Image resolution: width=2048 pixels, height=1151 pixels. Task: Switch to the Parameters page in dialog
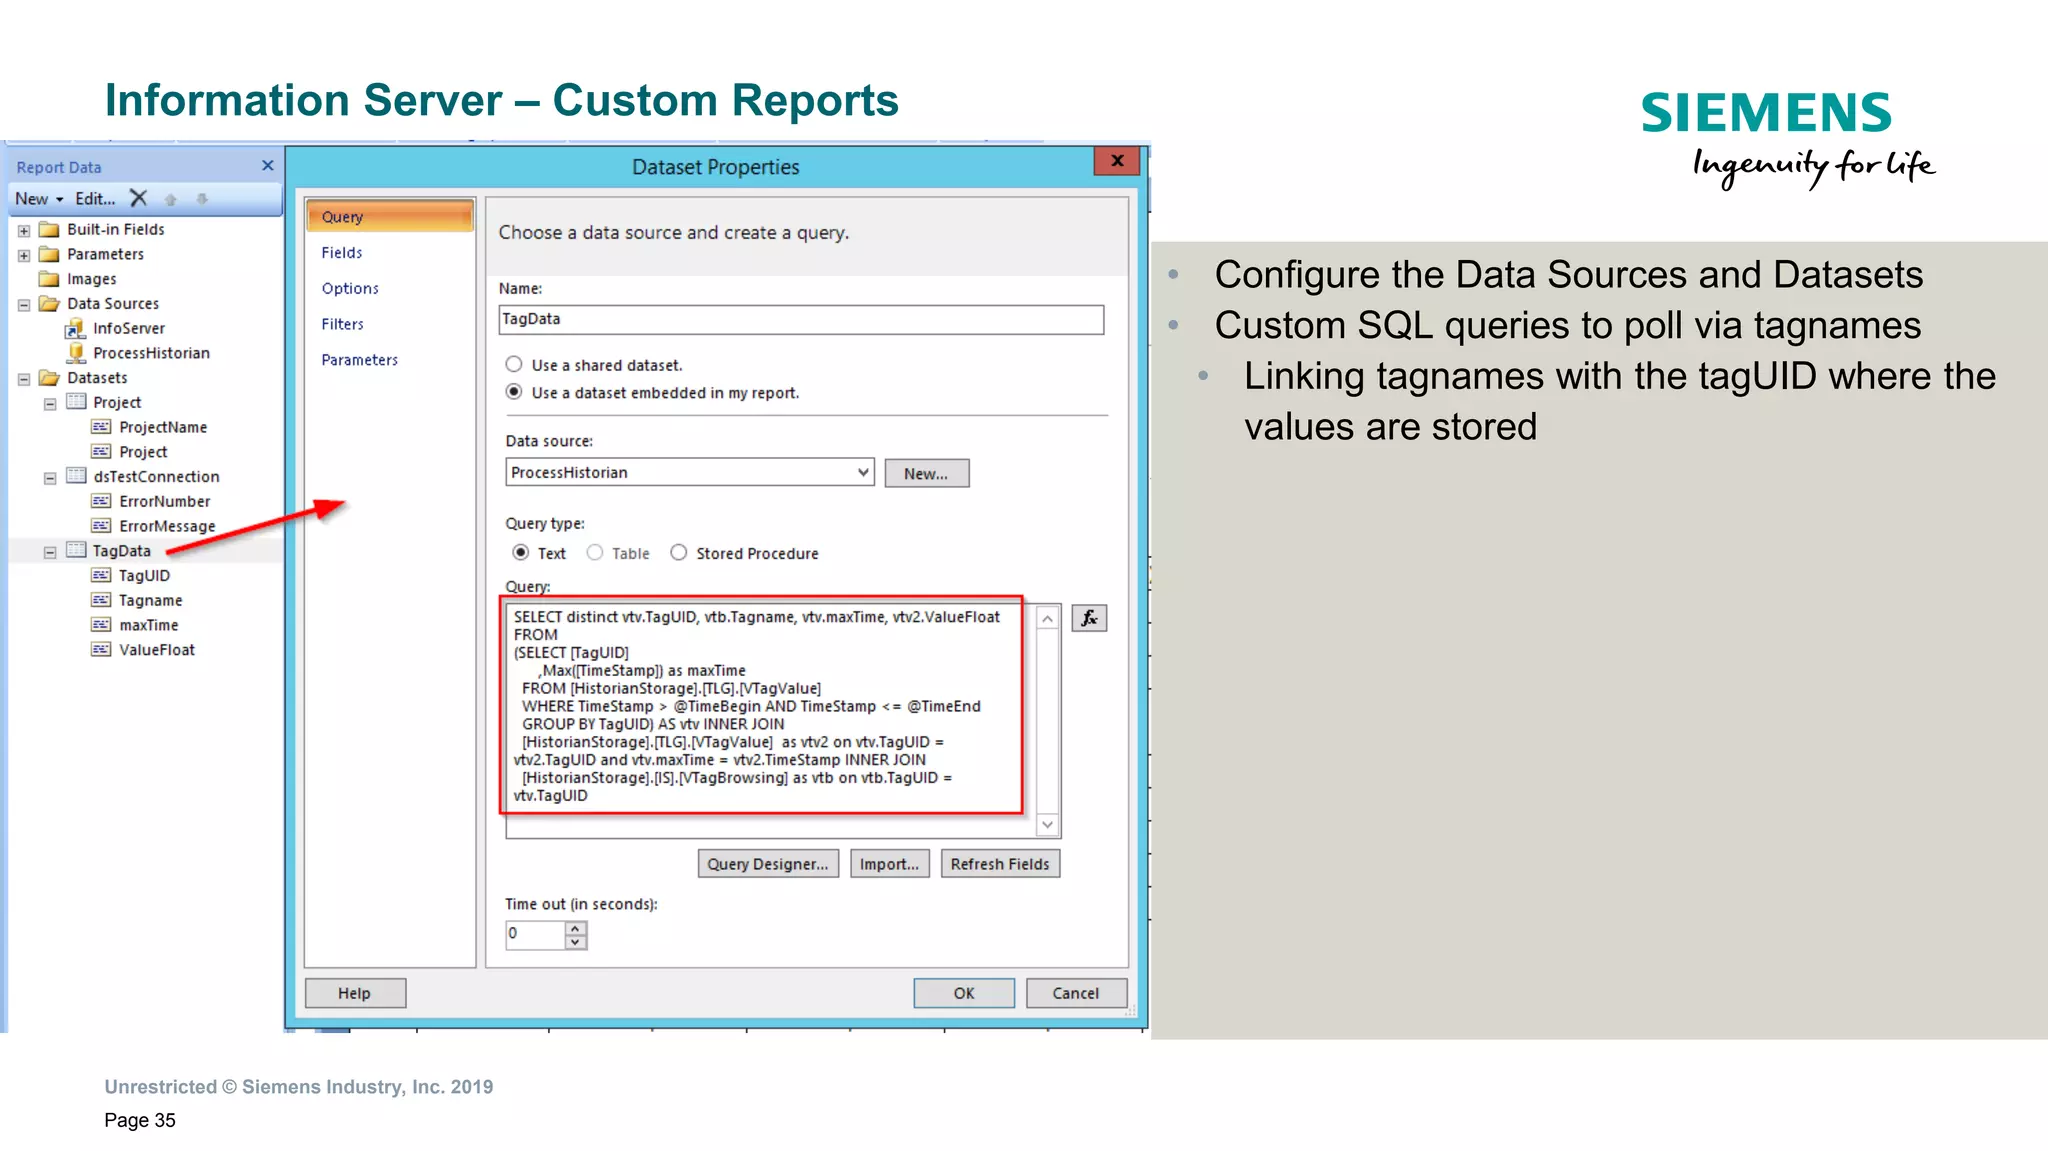tap(359, 360)
